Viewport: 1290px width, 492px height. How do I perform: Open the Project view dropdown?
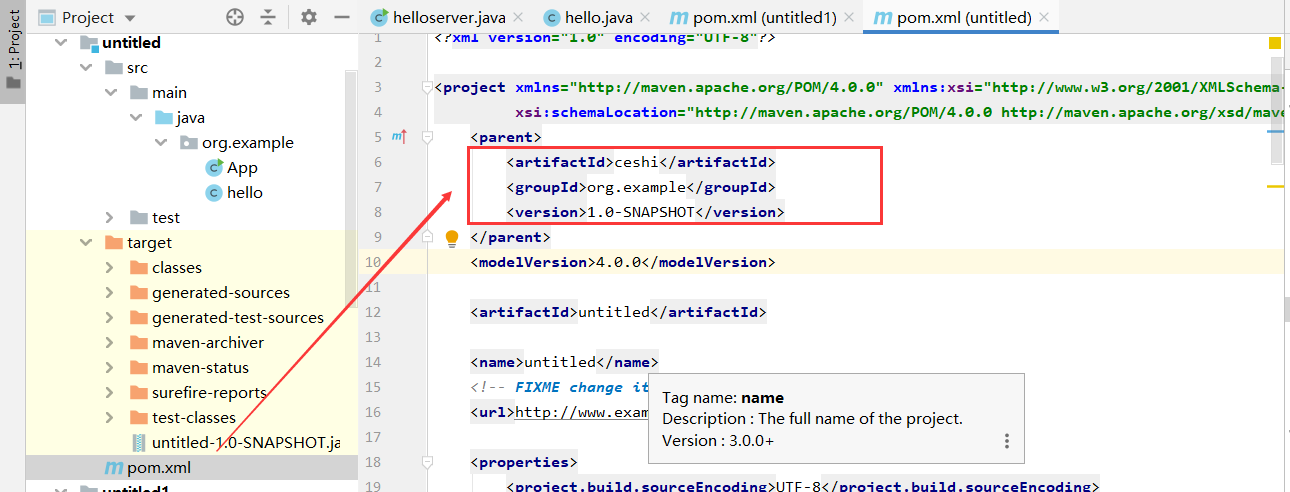coord(87,17)
